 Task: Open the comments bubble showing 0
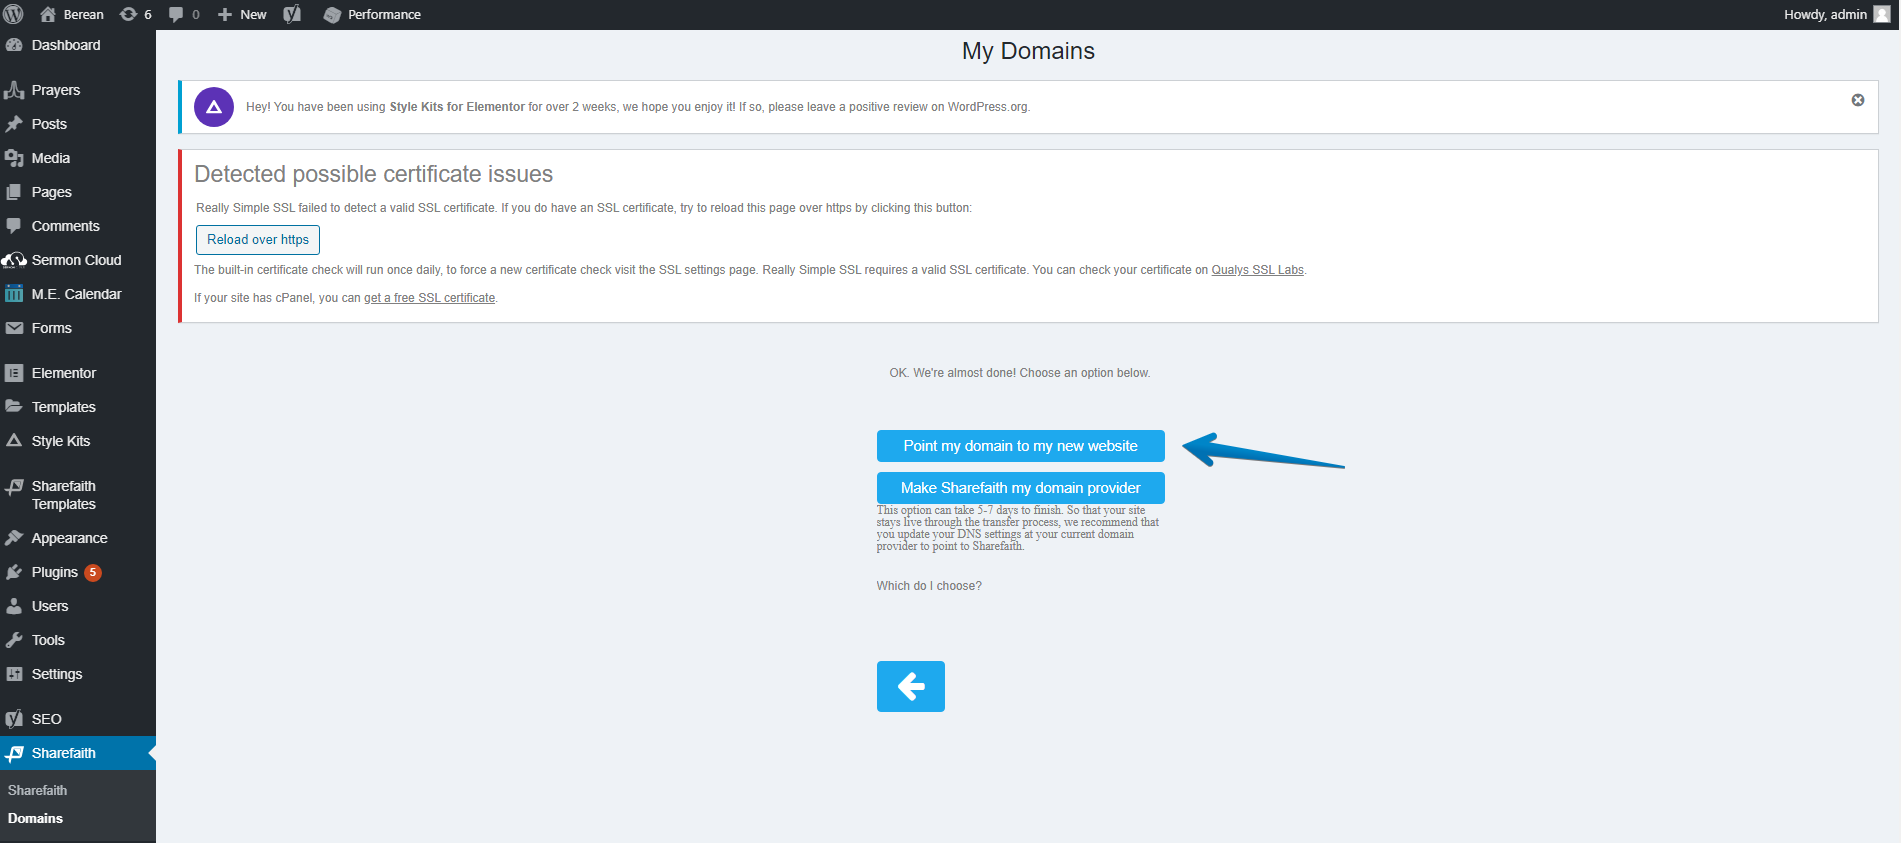[184, 14]
